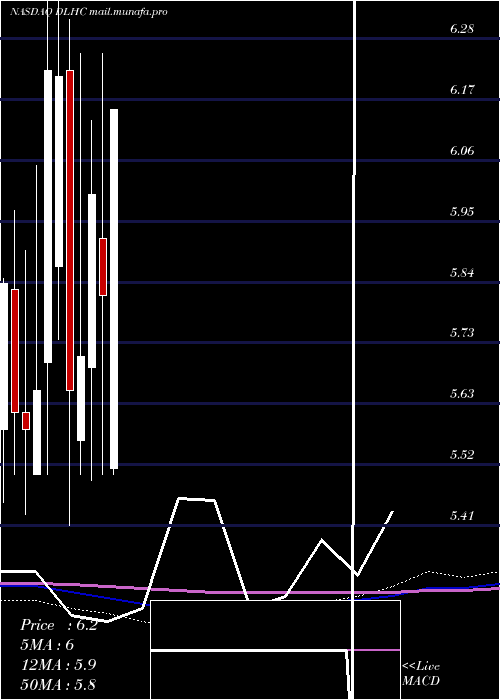This screenshot has width=500, height=700.
Task: Click the tallest red candlestick body
Action: (70, 230)
